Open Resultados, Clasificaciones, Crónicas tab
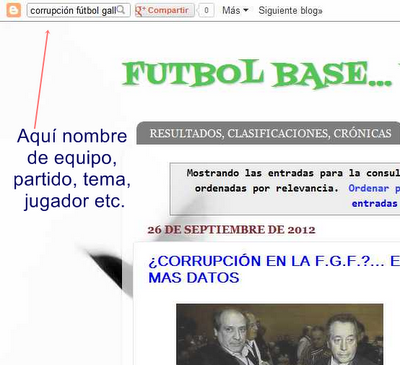Viewport: 400px width, 365px height. coord(270,133)
